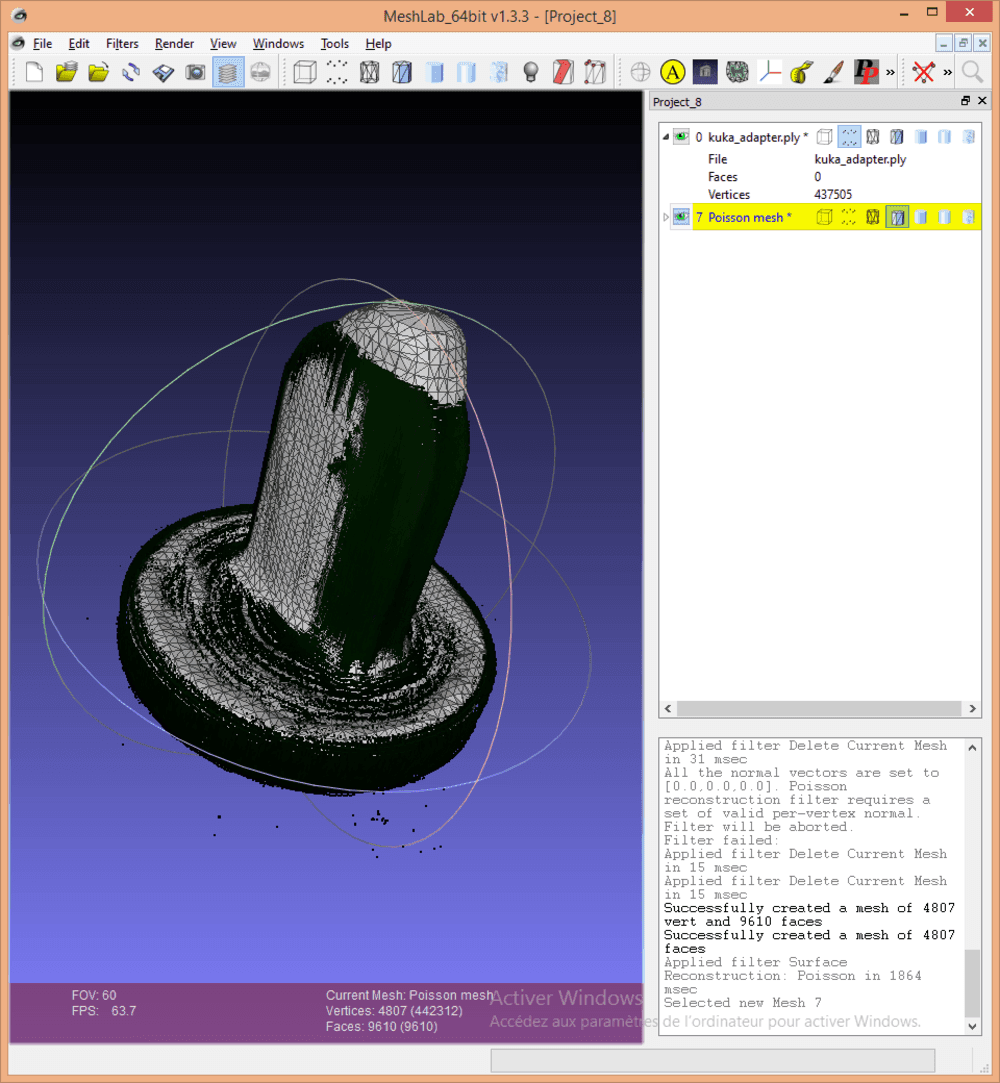The height and width of the screenshot is (1083, 1000).
Task: Click the Save Snapshot camera icon
Action: tap(195, 72)
